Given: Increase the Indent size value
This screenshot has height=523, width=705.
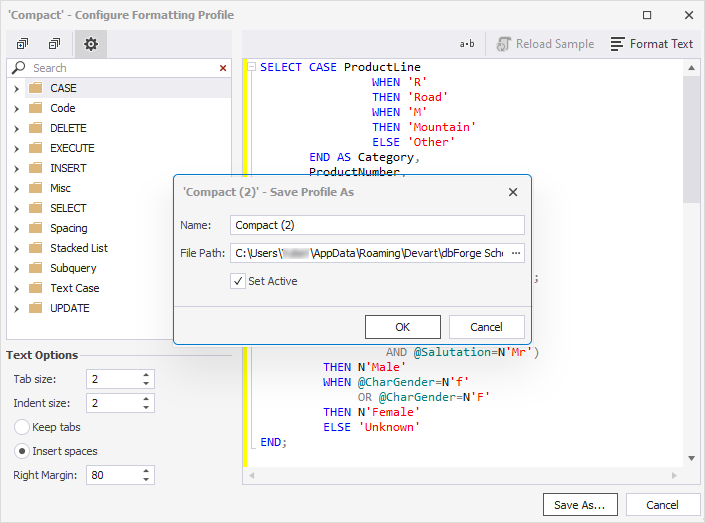Looking at the screenshot, I should pos(146,398).
